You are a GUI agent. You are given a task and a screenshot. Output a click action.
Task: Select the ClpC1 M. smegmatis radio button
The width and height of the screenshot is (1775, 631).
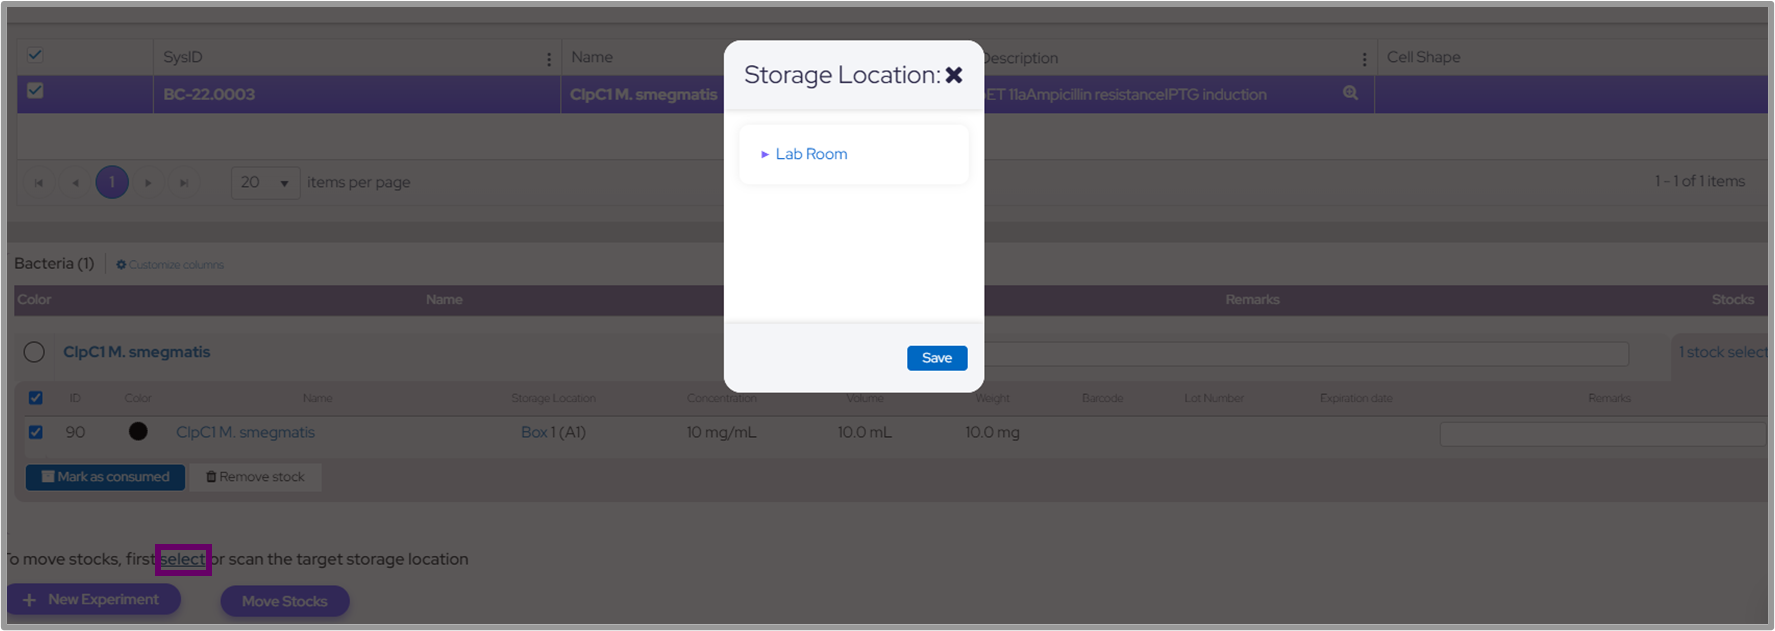[x=34, y=352]
